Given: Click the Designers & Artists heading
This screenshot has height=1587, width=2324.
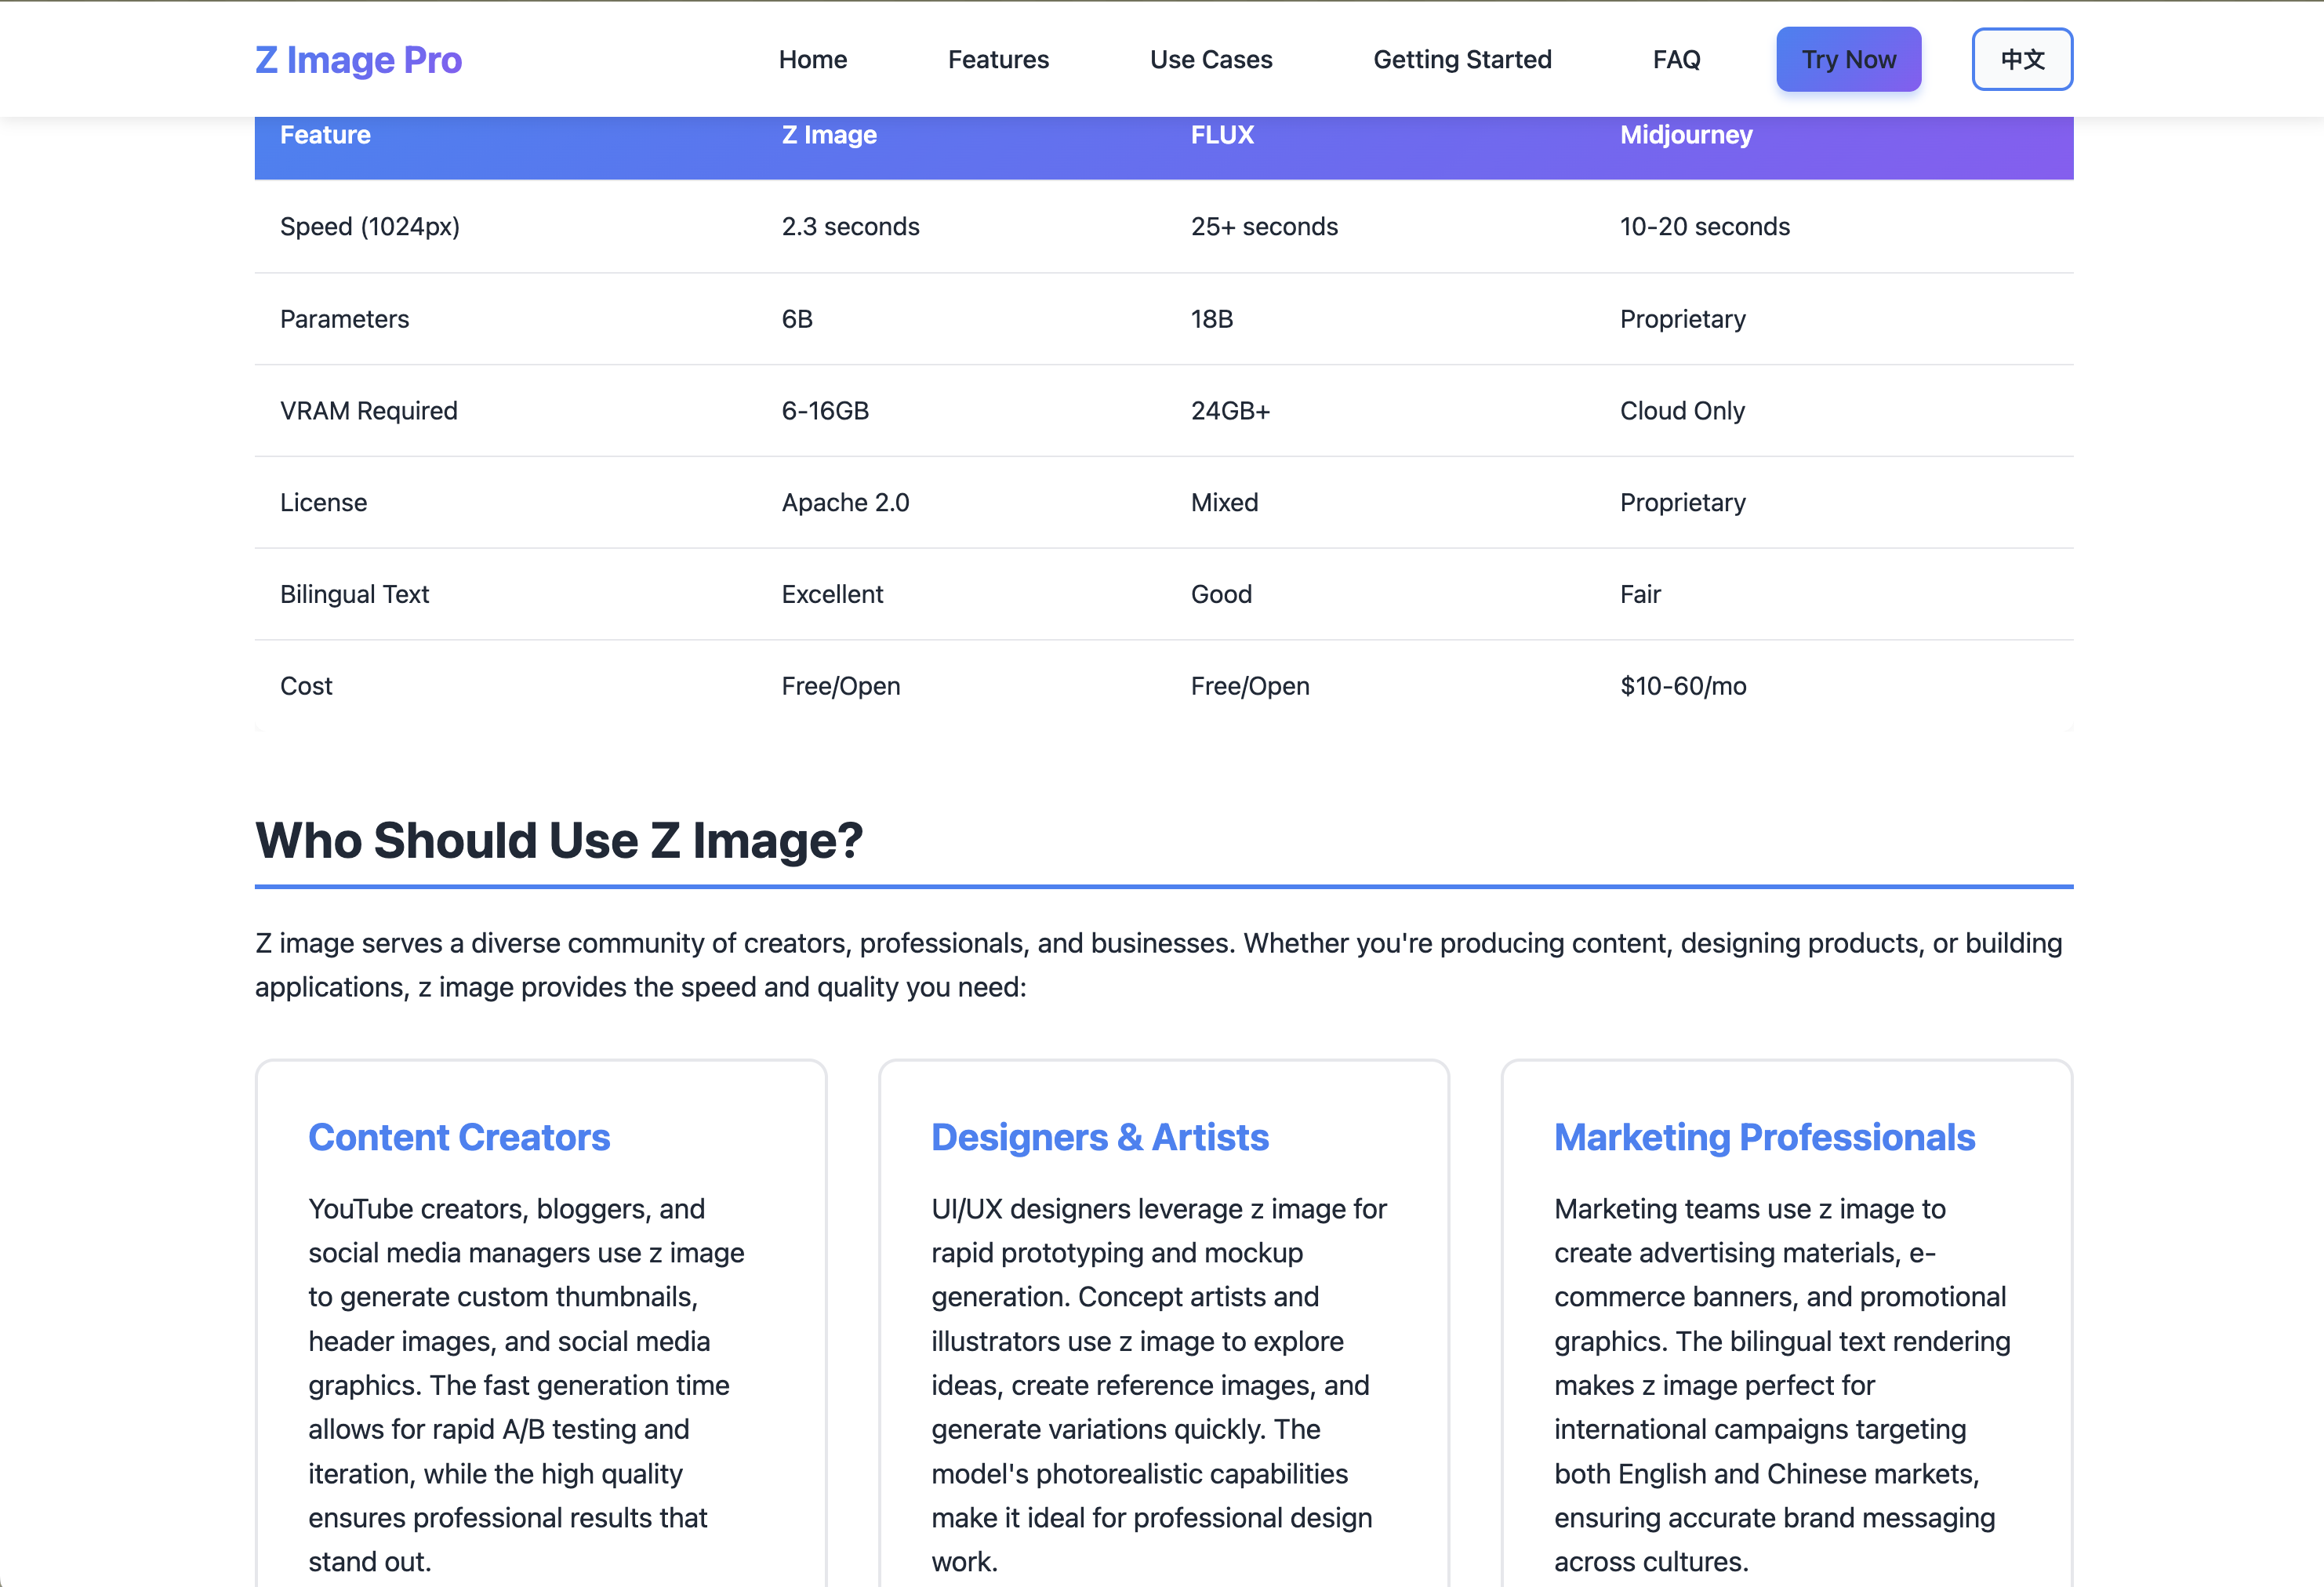Looking at the screenshot, I should click(x=1100, y=1137).
